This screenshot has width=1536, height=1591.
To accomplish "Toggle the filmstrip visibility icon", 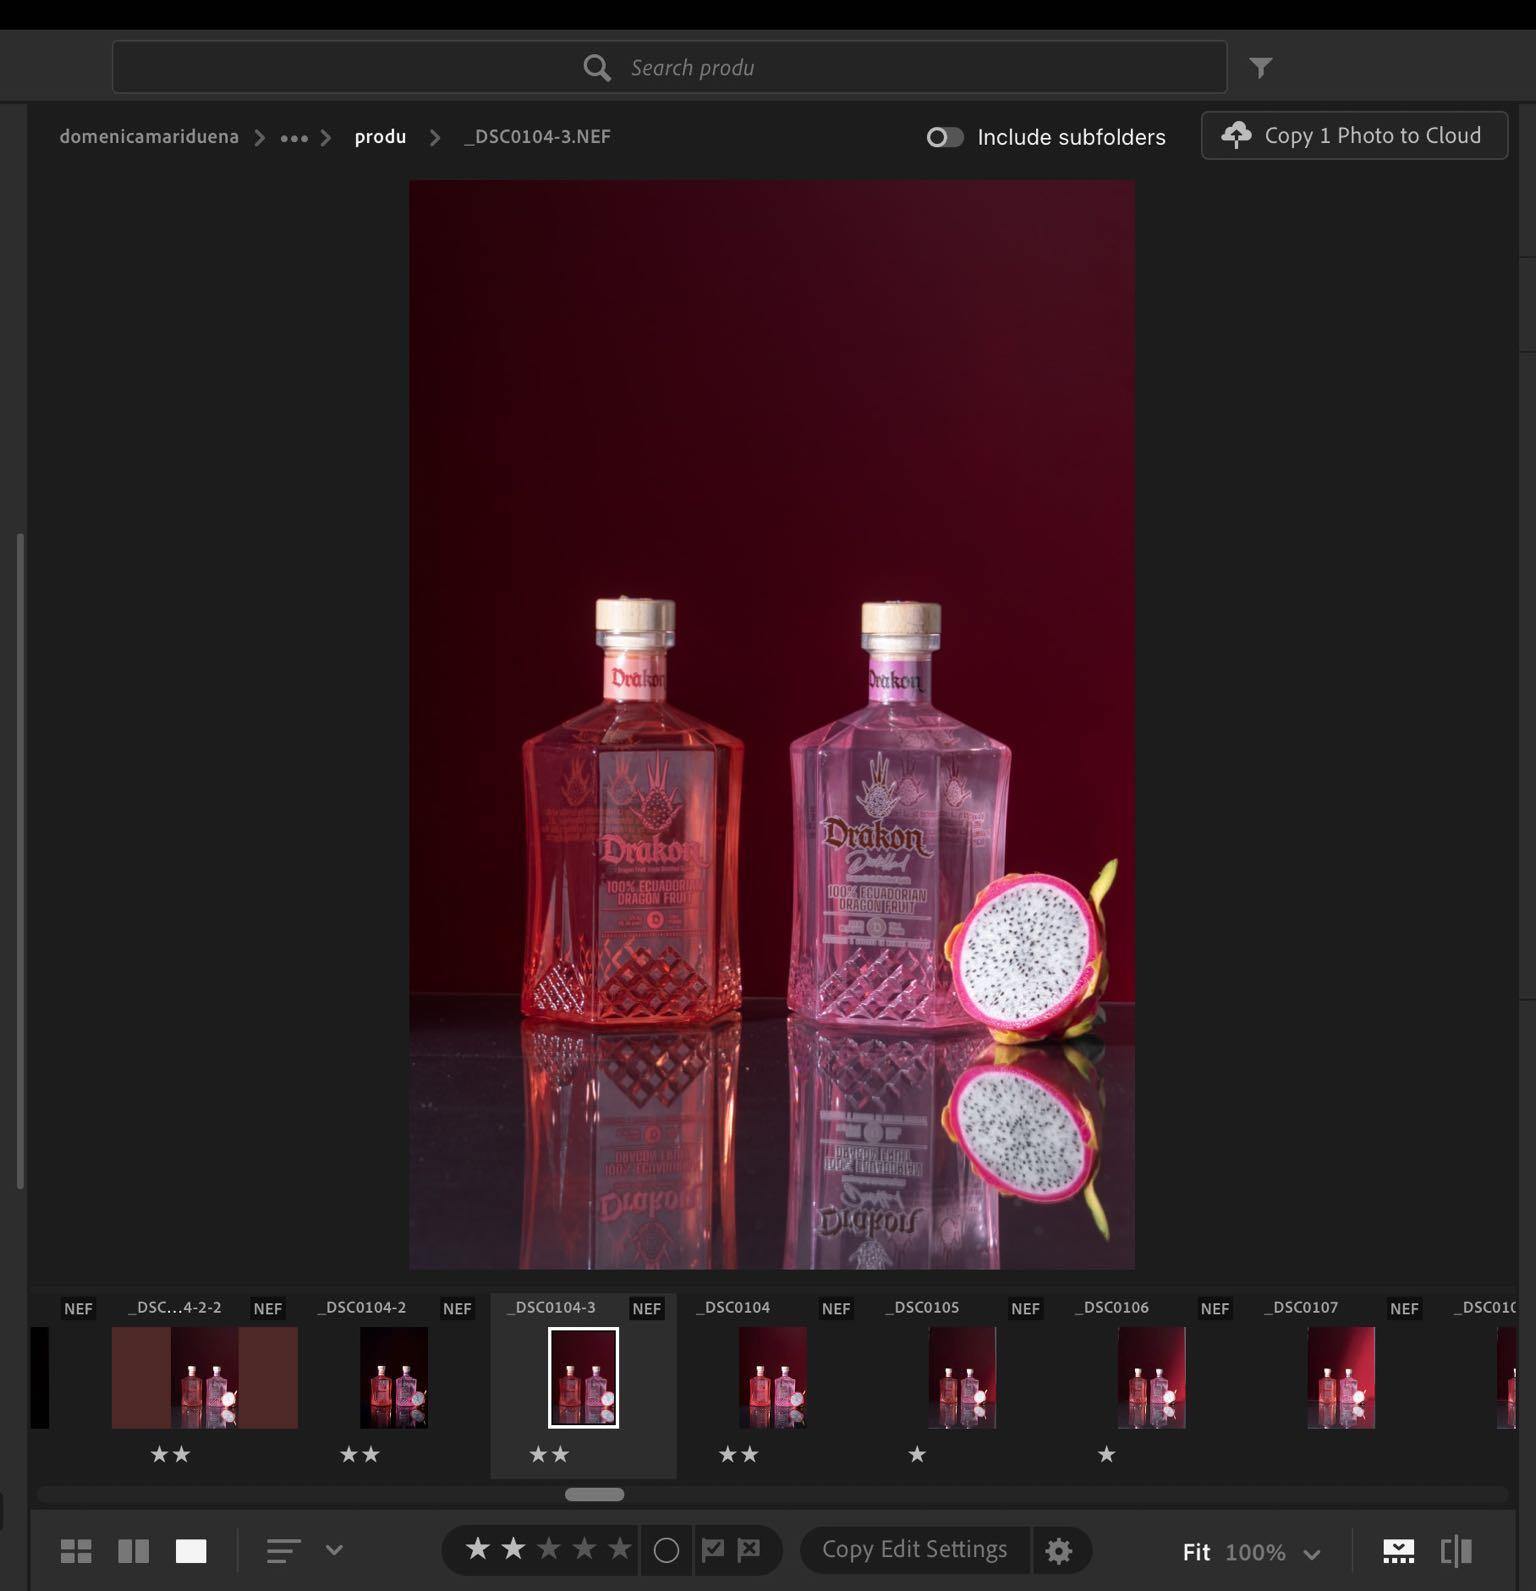I will click(1398, 1551).
